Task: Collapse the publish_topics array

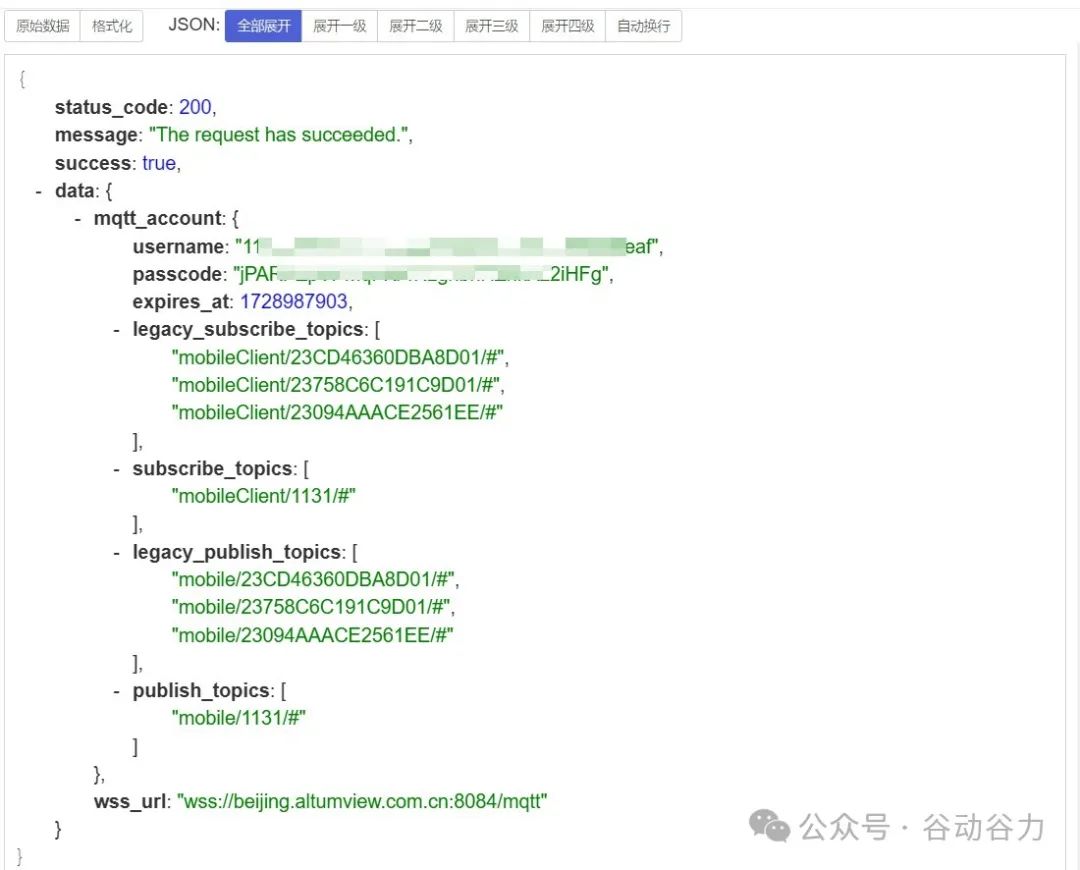Action: tap(117, 691)
